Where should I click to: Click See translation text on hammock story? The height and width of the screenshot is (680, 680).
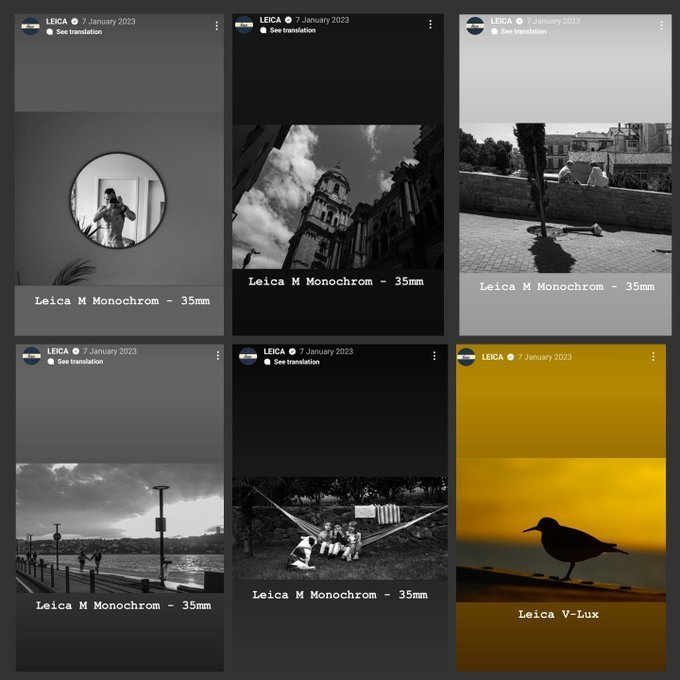point(294,362)
